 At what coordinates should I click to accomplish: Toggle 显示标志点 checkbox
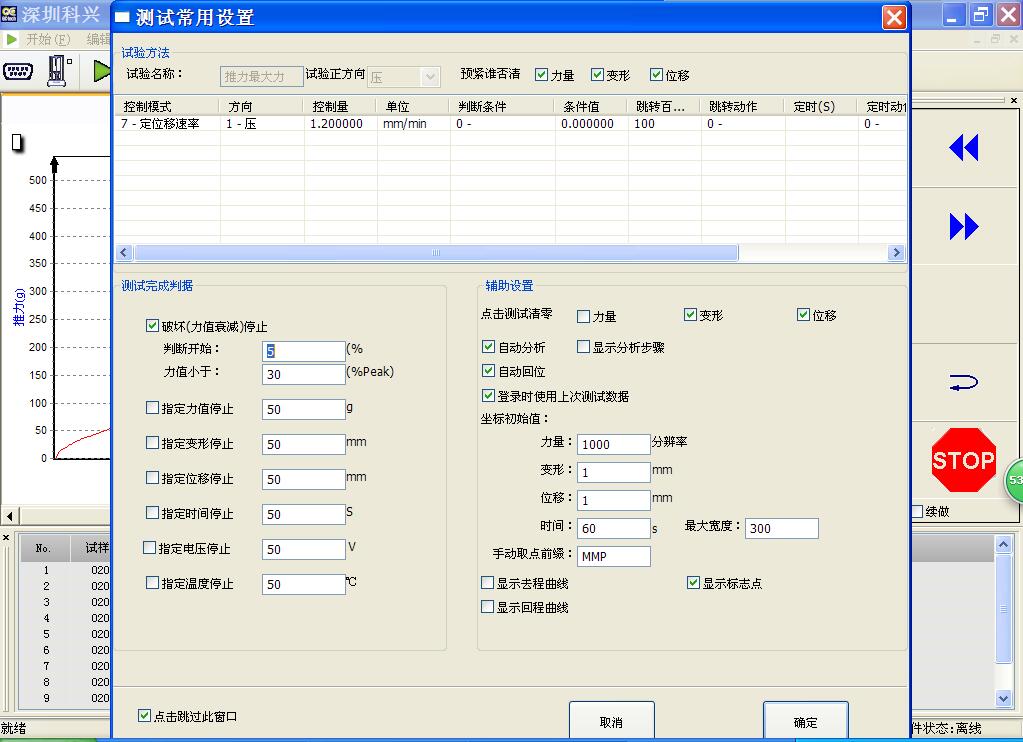(x=694, y=583)
